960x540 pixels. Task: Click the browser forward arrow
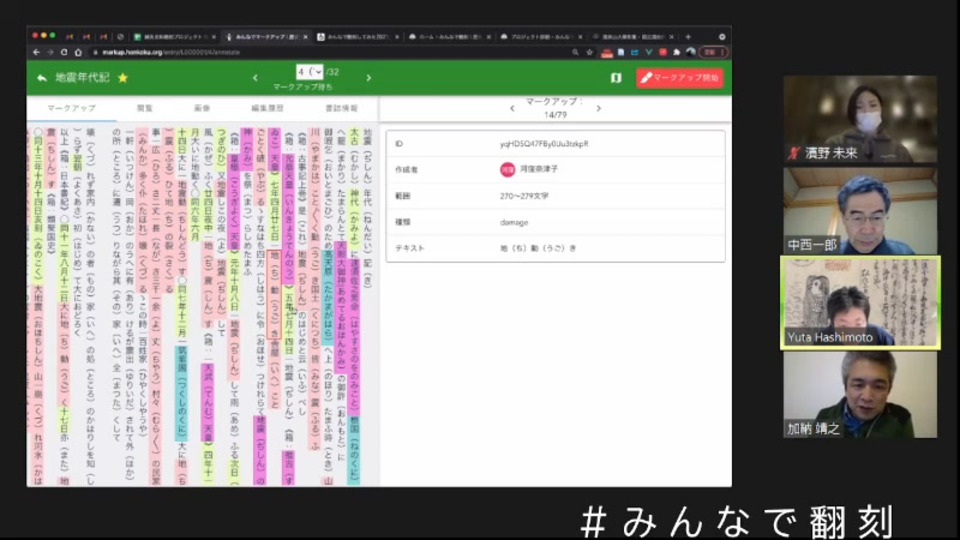50,53
